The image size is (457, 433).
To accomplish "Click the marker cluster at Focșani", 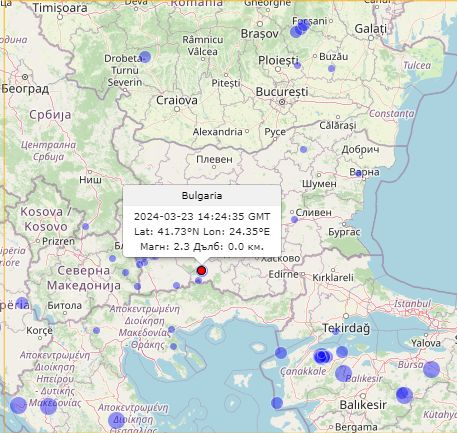I will click(x=300, y=29).
